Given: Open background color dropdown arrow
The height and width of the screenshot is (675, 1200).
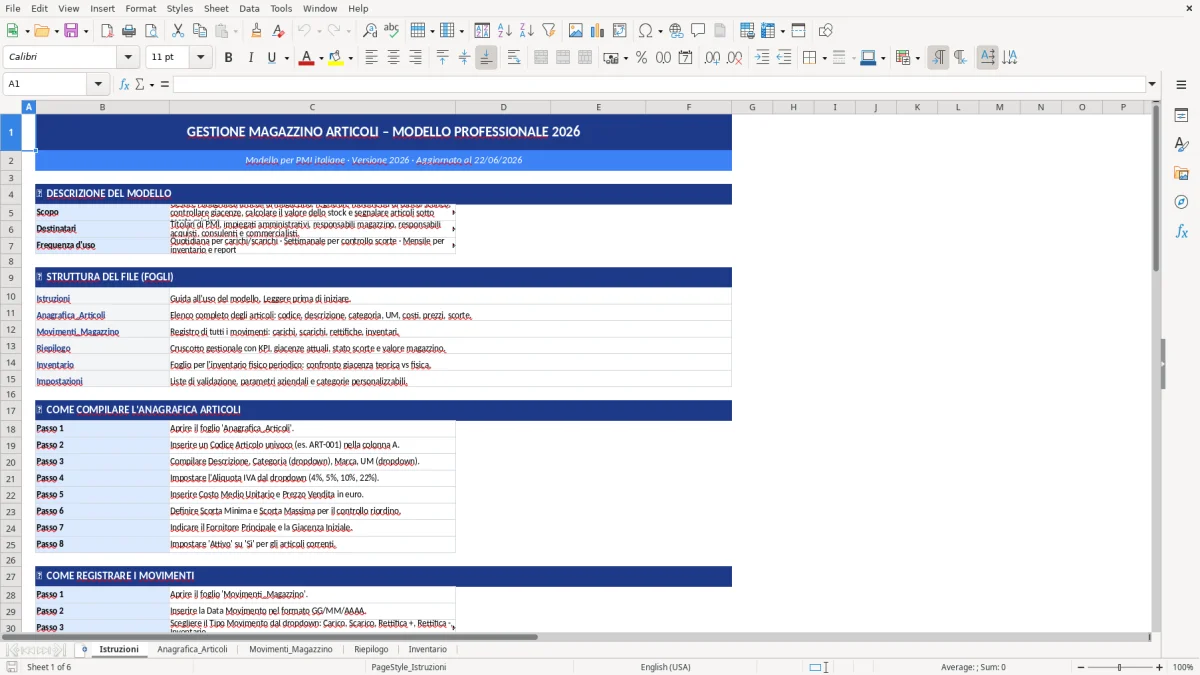Looking at the screenshot, I should pos(350,58).
